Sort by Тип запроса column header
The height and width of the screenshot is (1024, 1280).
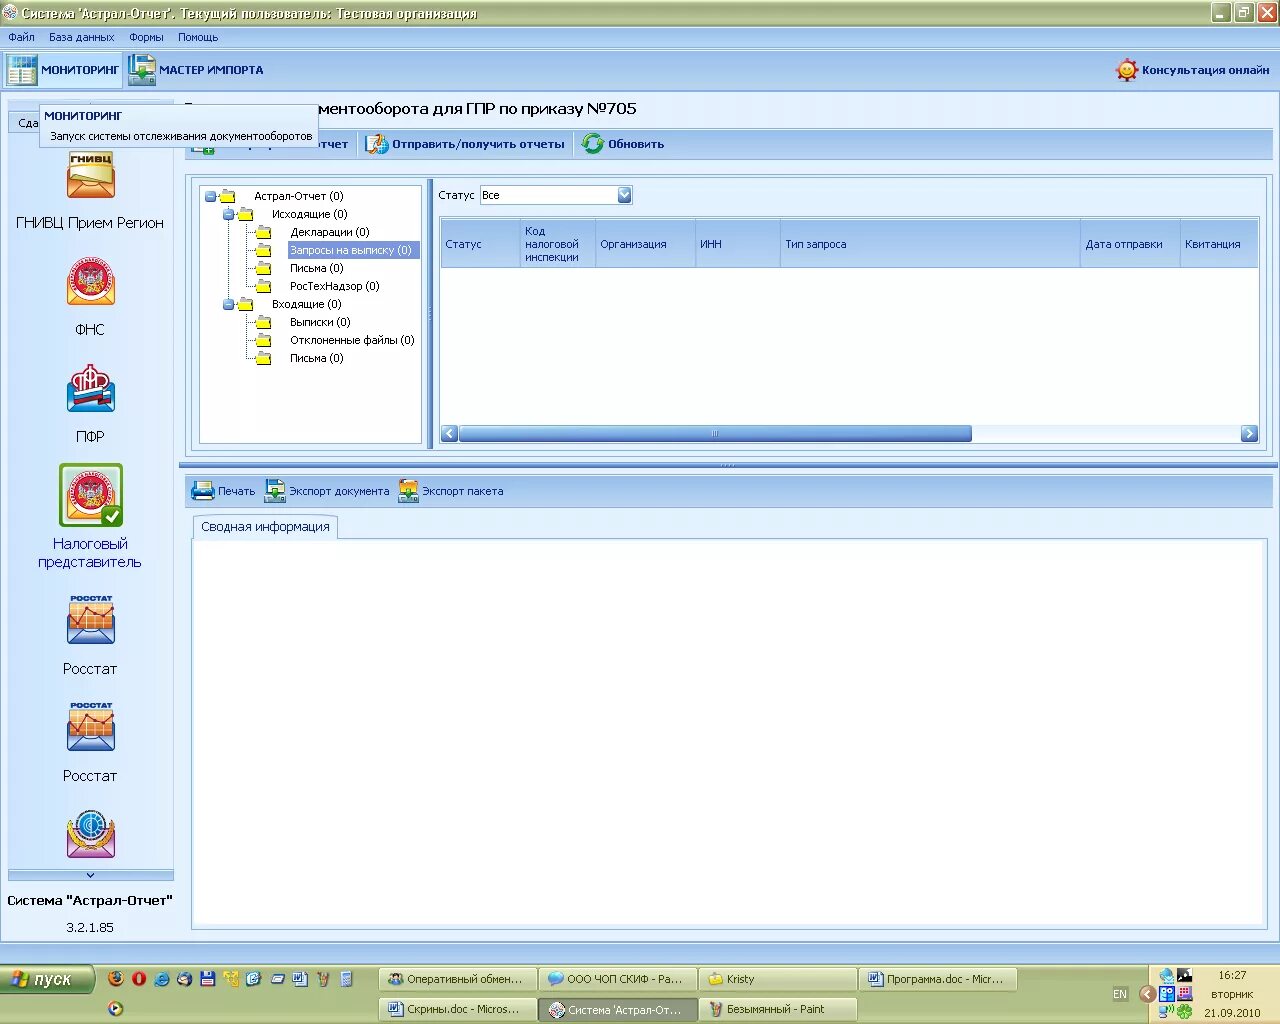click(930, 244)
